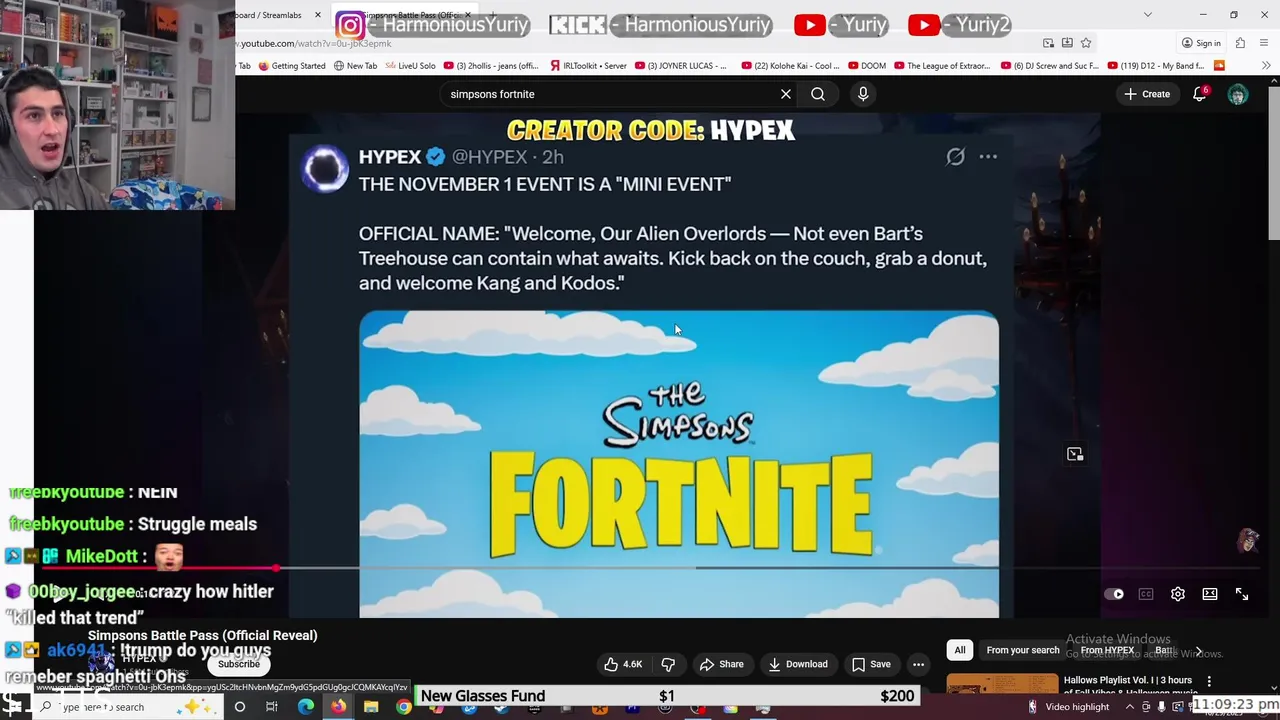Open the browser application menu
This screenshot has height=720, width=1280.
(x=1265, y=43)
